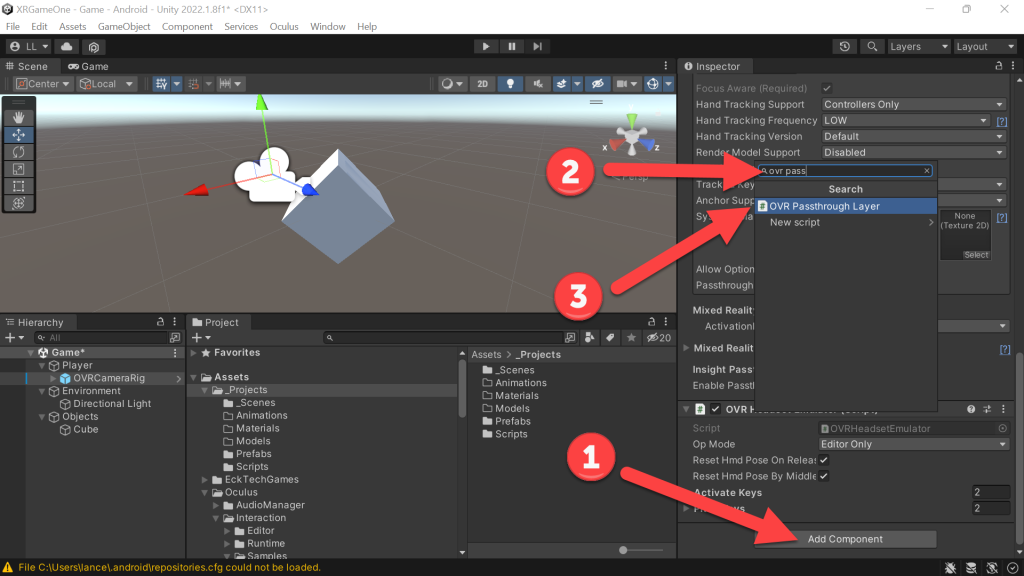Toggle Reset Hmd Pose By Middle checkbox

tap(824, 476)
